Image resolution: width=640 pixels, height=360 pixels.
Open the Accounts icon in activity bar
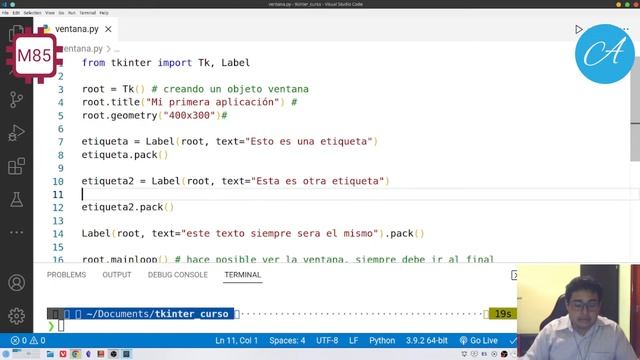click(16, 282)
